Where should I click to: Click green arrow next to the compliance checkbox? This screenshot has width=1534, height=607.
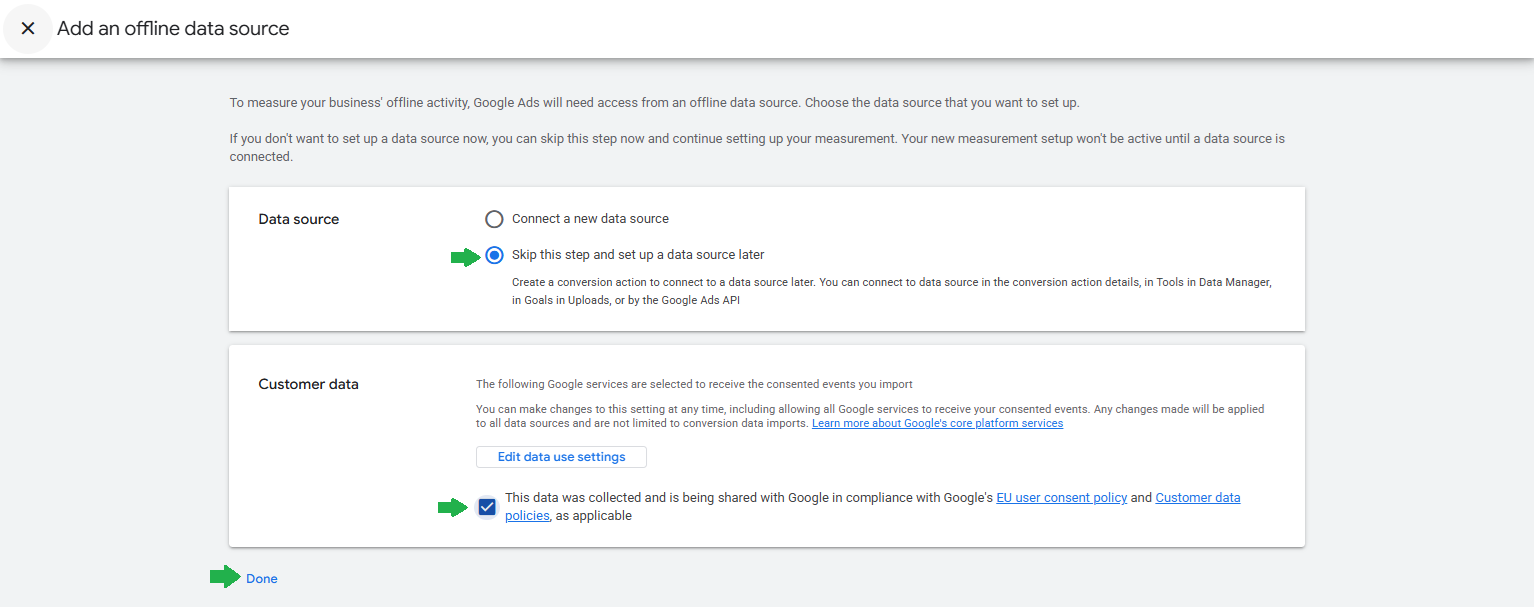[452, 508]
